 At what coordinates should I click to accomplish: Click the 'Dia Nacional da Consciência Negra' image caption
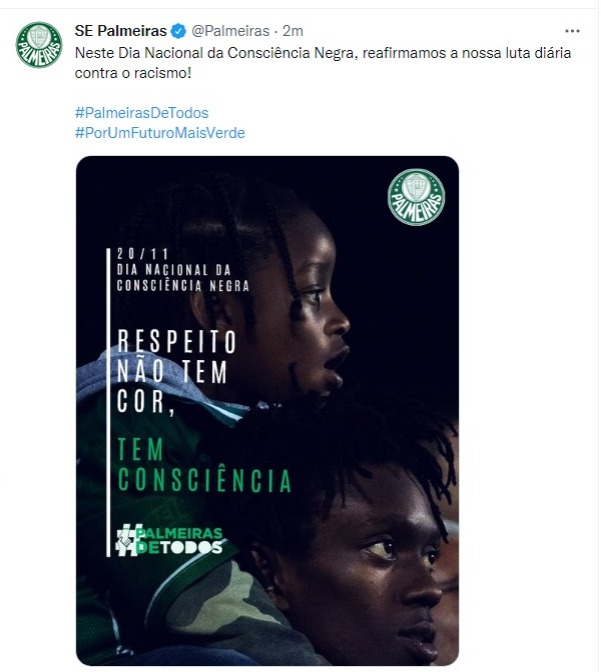[183, 278]
